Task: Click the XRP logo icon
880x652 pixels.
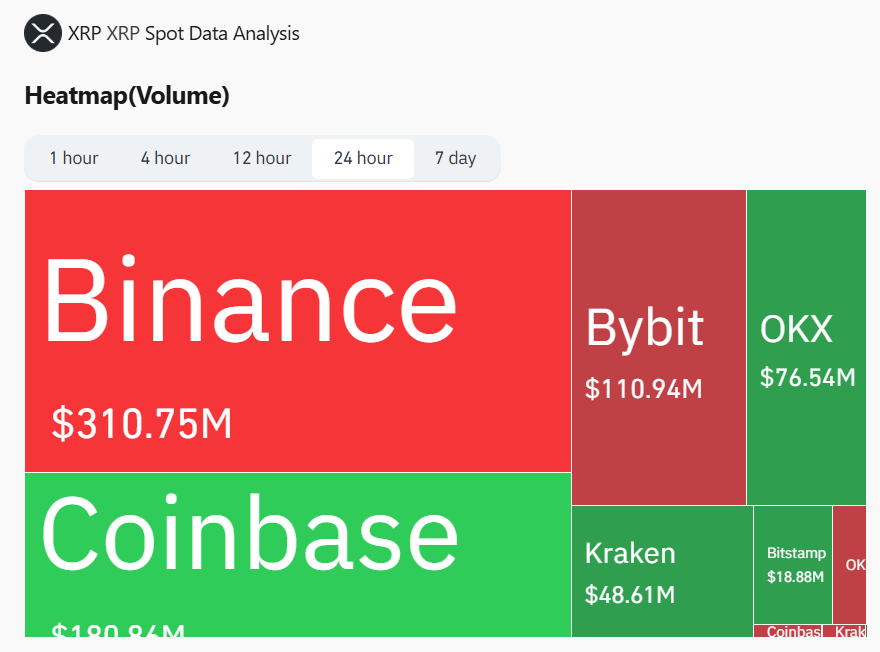Action: 43,33
